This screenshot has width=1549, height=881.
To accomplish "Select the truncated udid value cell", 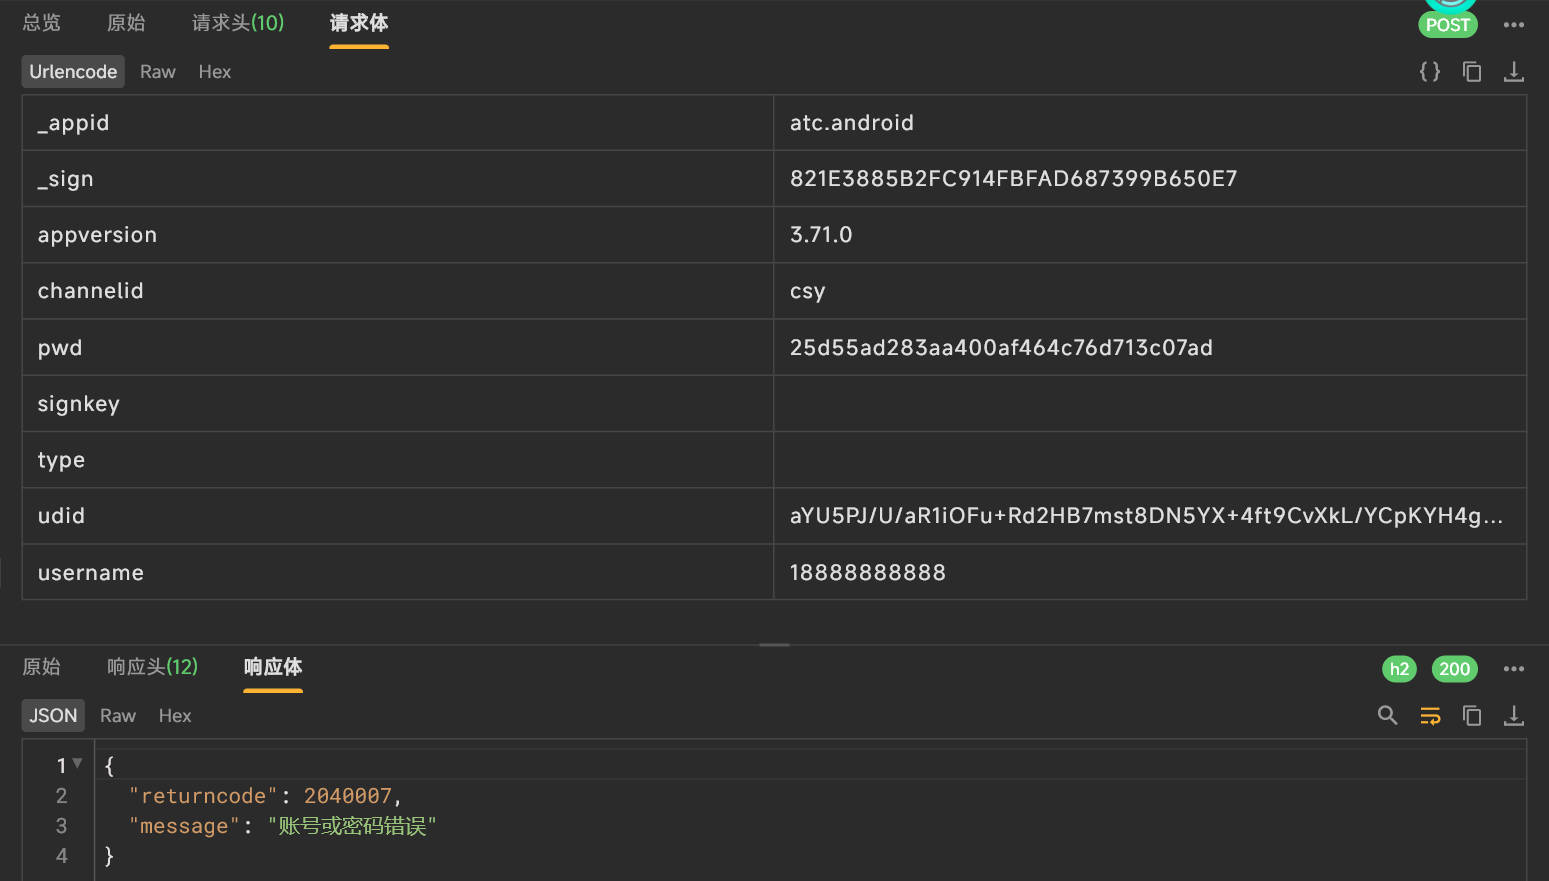I will (x=1148, y=516).
